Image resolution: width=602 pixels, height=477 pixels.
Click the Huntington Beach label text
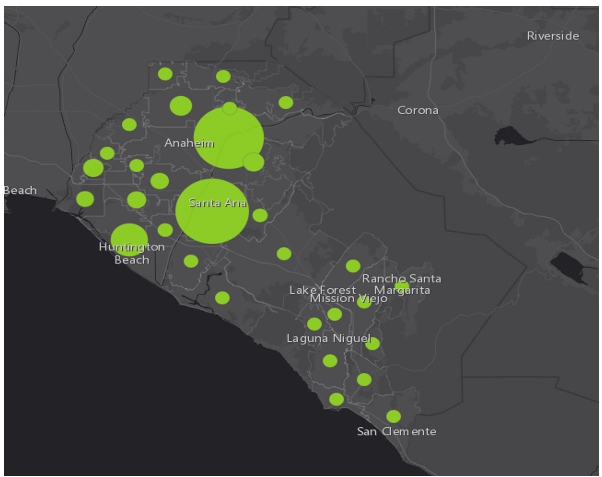[x=131, y=253]
